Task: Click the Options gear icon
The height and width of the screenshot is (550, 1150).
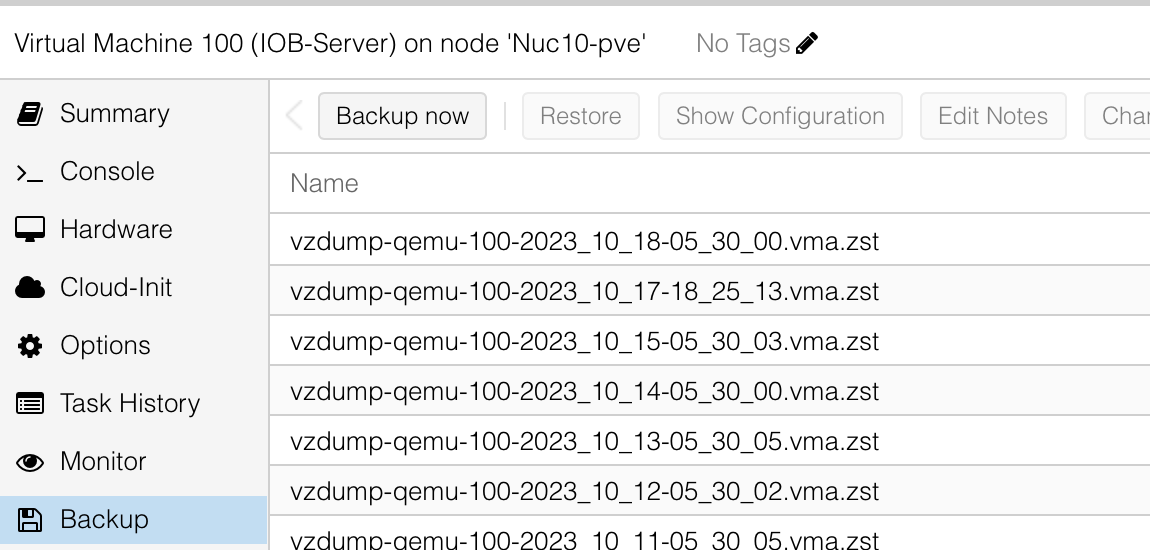Action: [x=29, y=345]
